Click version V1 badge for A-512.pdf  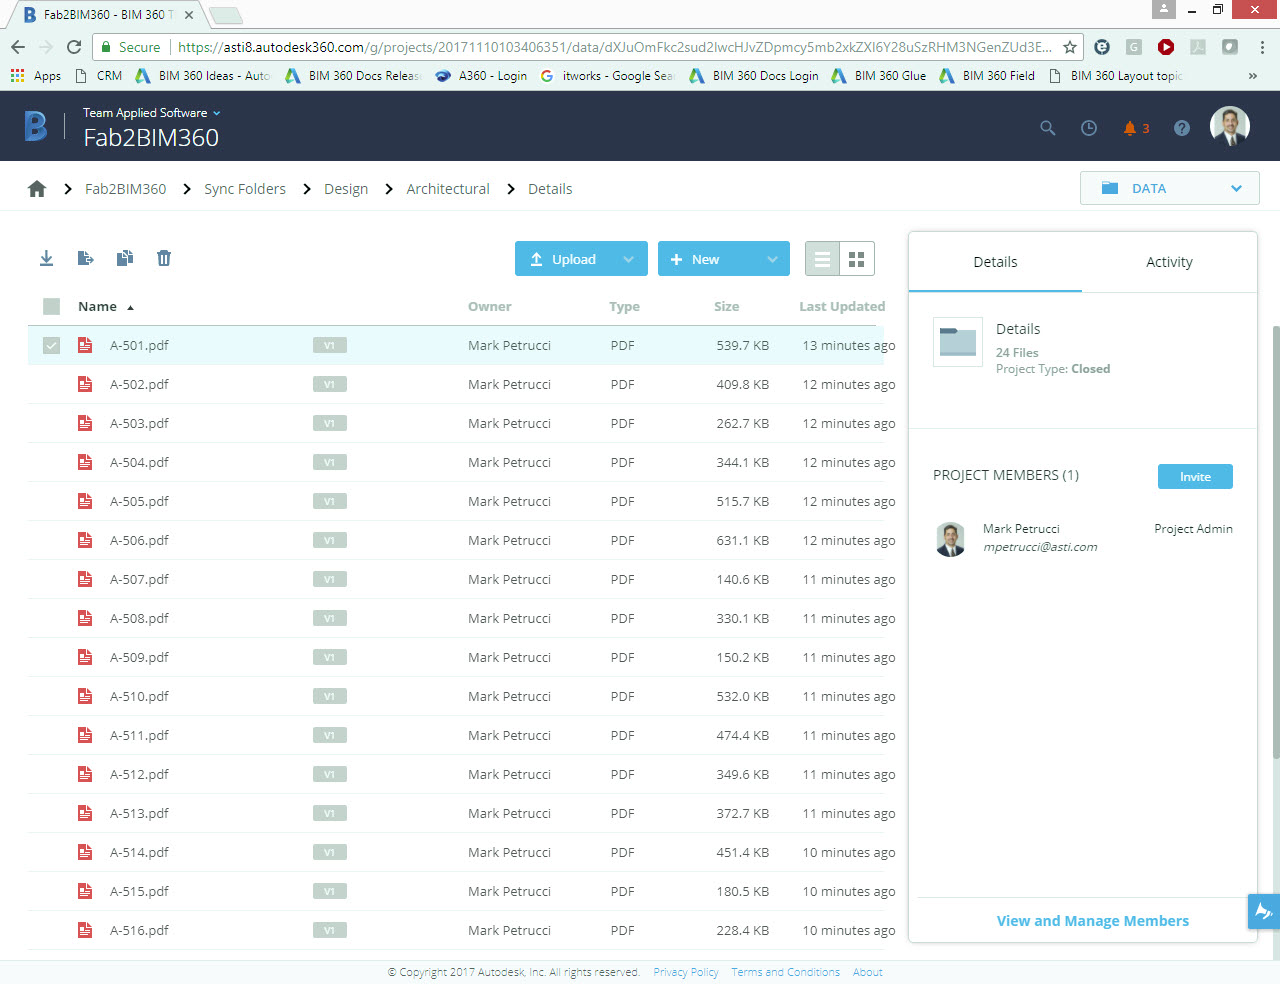click(329, 774)
